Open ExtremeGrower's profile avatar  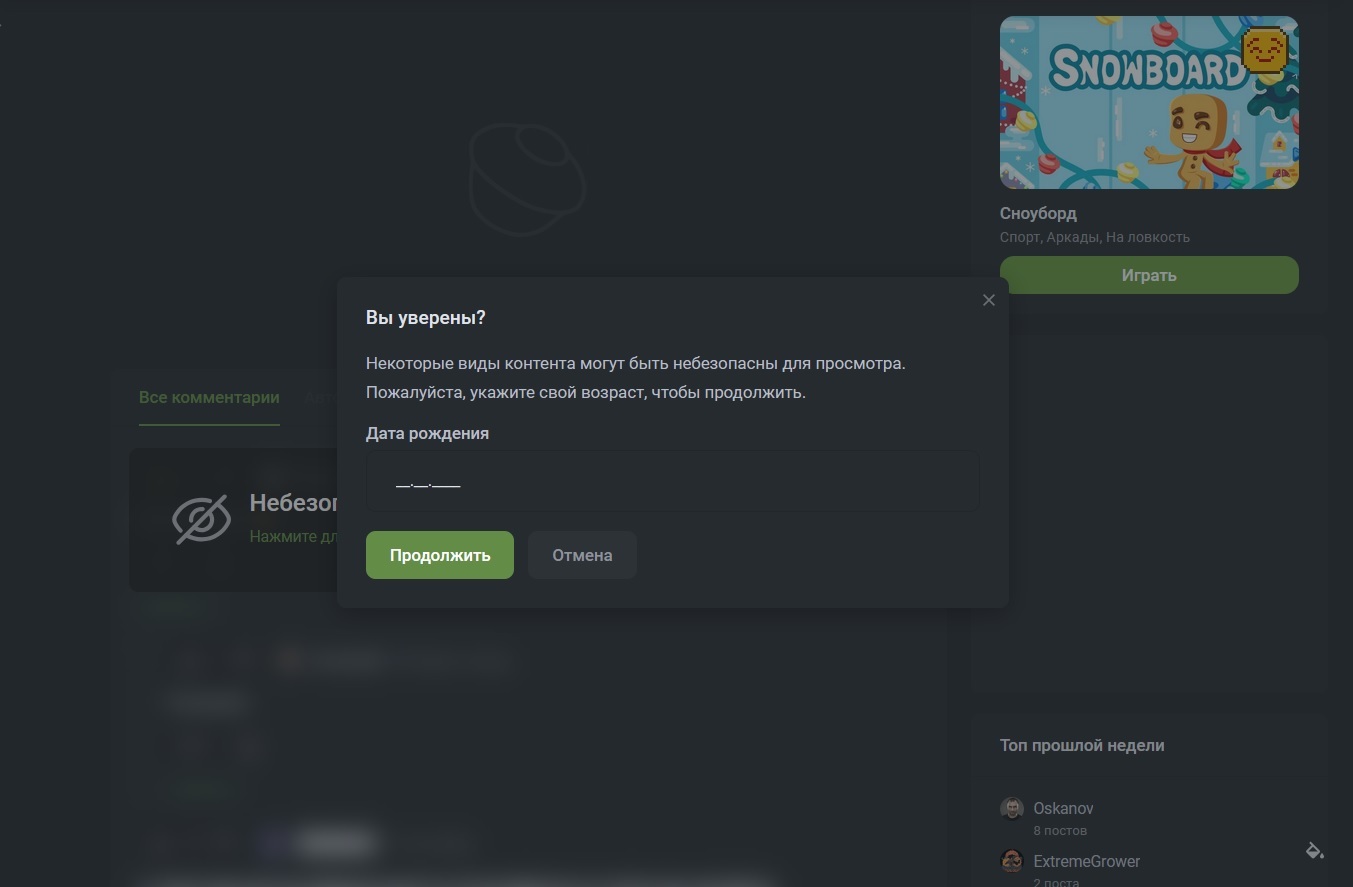click(x=1012, y=861)
